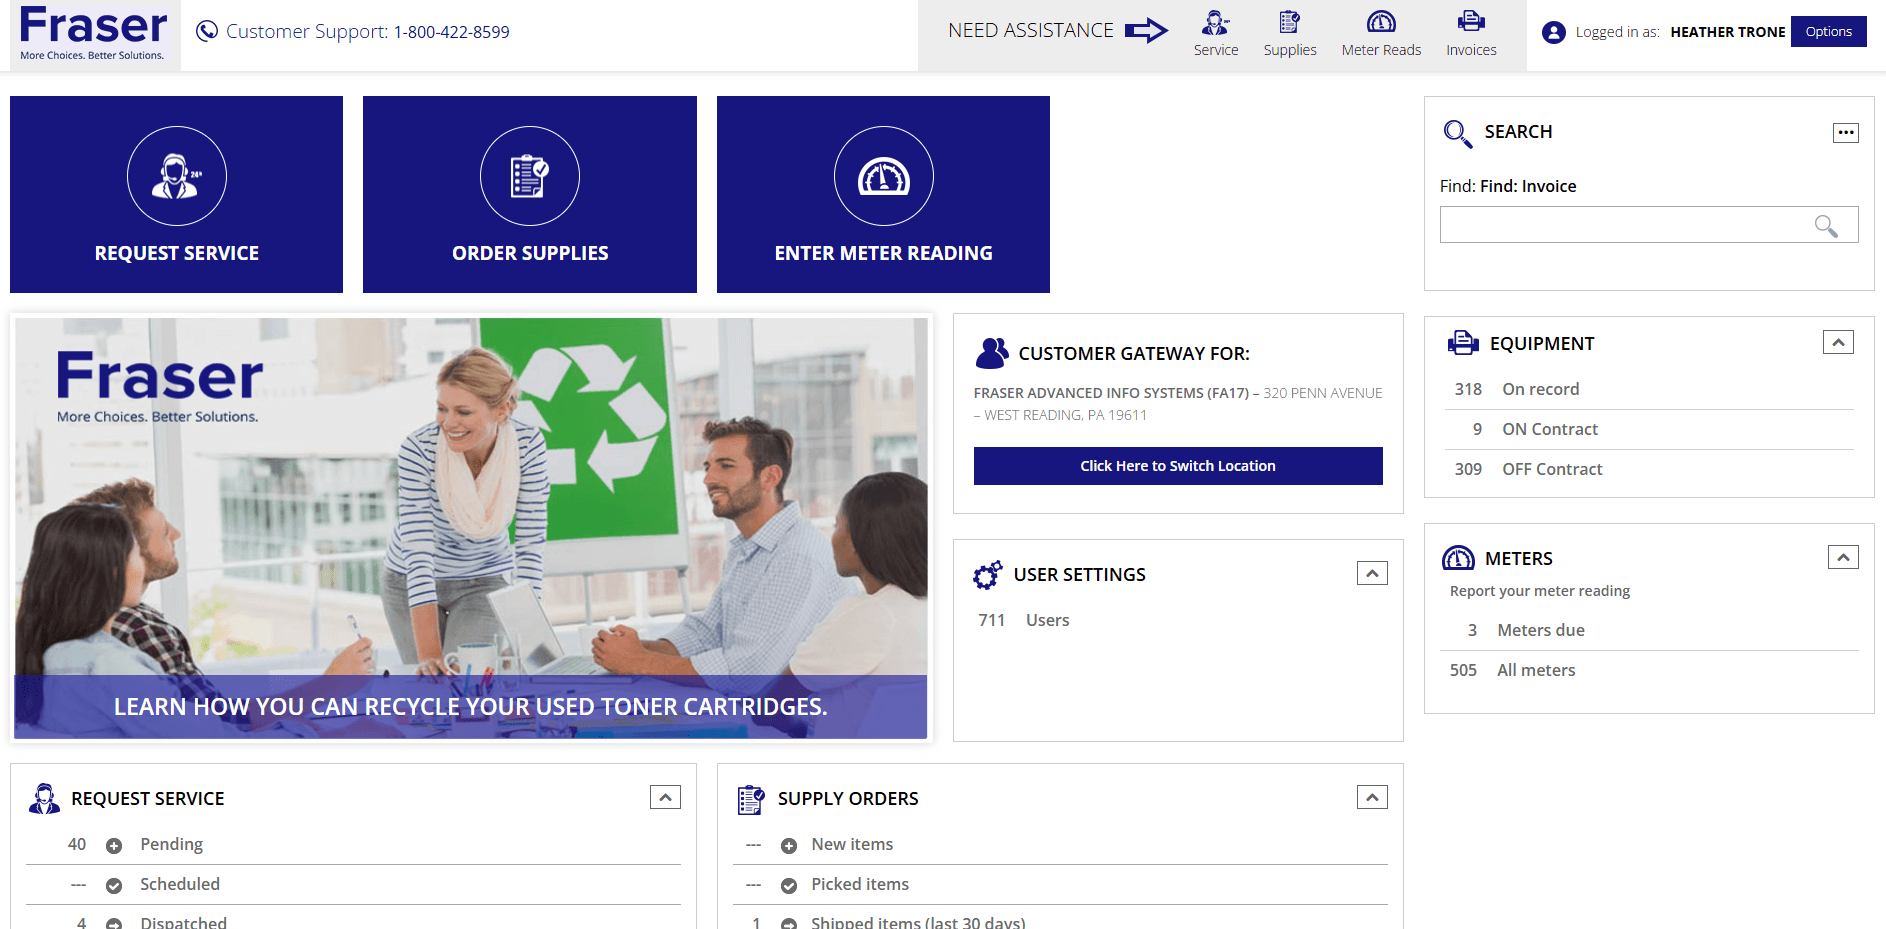This screenshot has height=929, width=1886.
Task: Click the Enter Meter Reading tile
Action: coord(883,194)
